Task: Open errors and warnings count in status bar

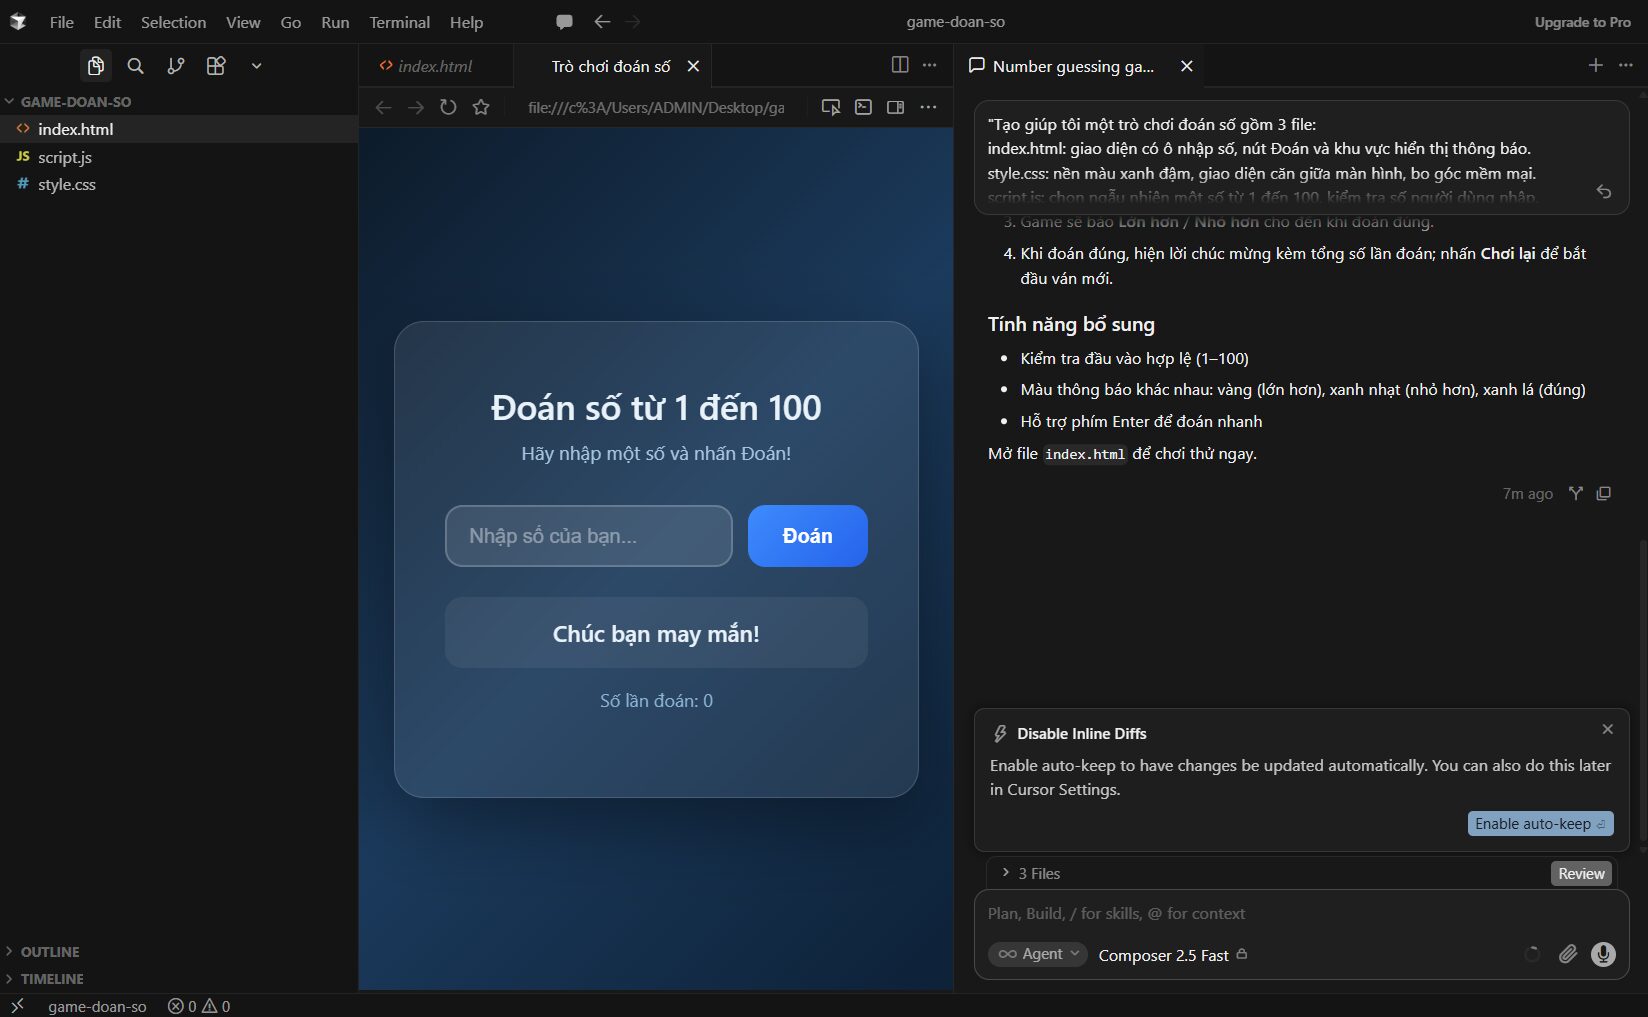Action: pyautogui.click(x=199, y=1006)
